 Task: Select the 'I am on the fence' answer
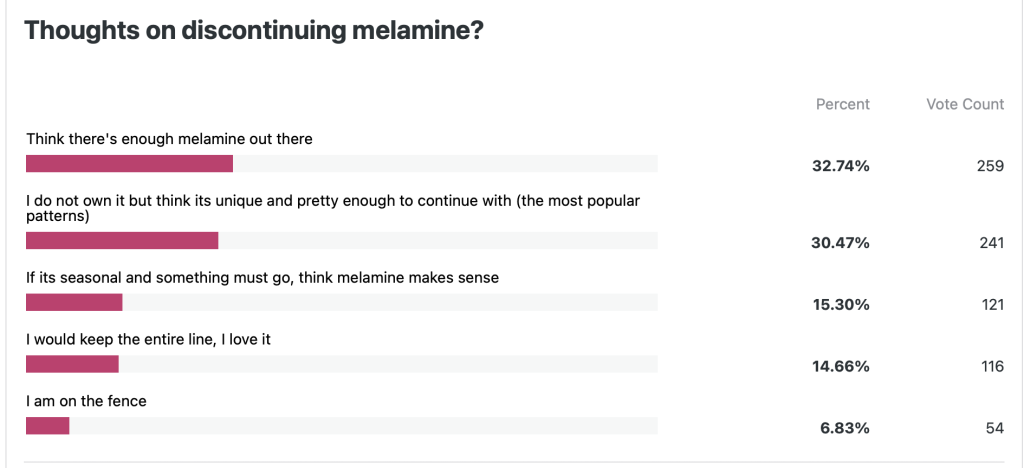tap(87, 401)
